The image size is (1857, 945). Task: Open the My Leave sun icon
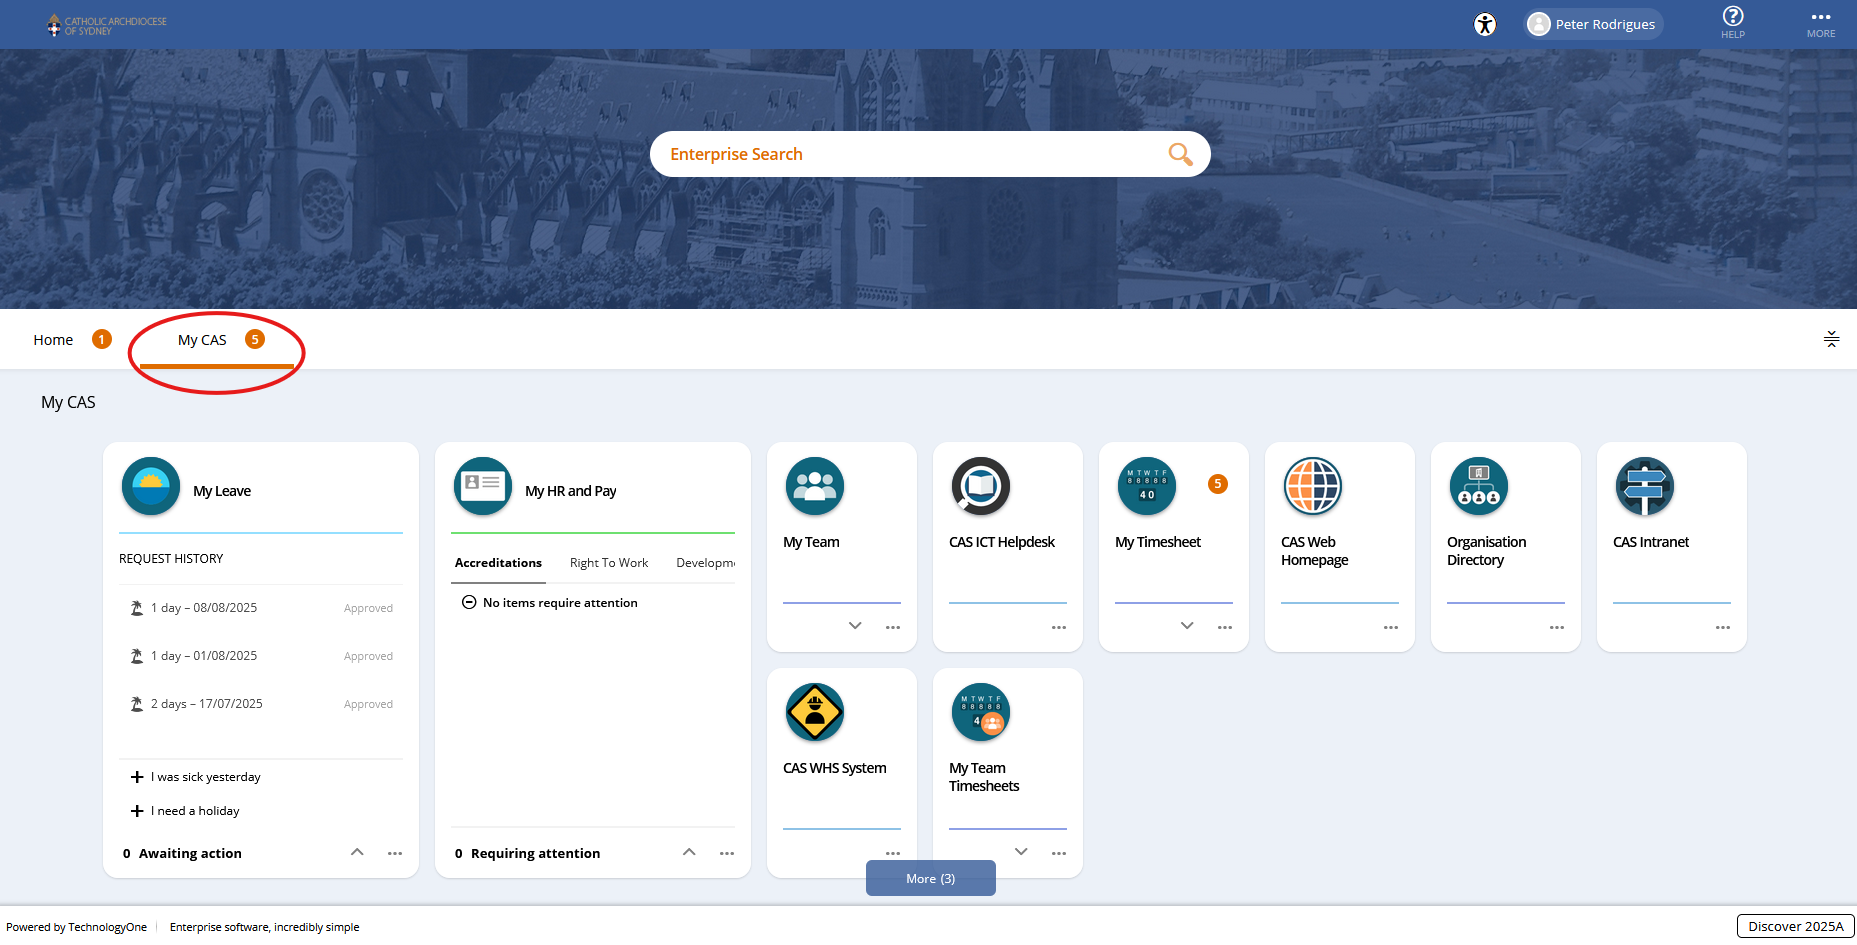tap(151, 487)
